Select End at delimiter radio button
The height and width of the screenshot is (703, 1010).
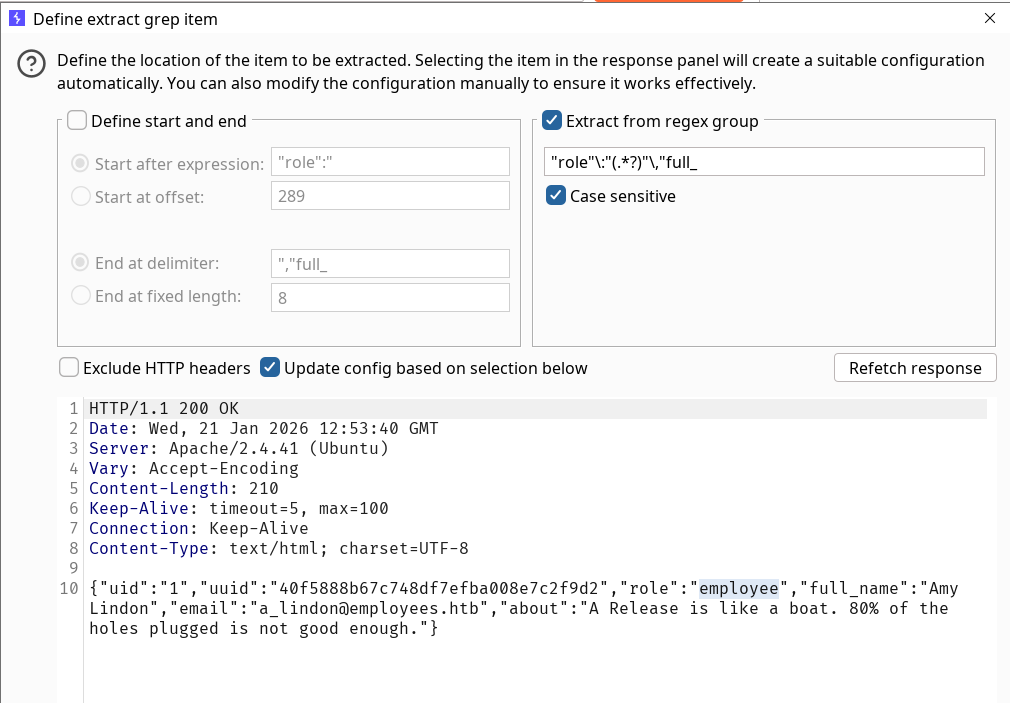tap(81, 264)
